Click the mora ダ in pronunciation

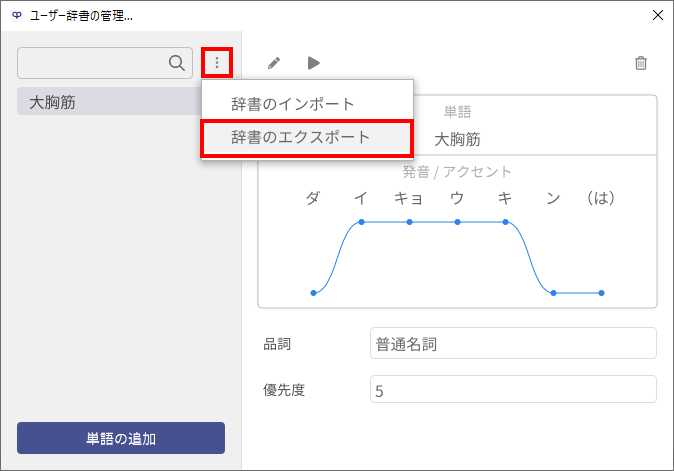[313, 198]
